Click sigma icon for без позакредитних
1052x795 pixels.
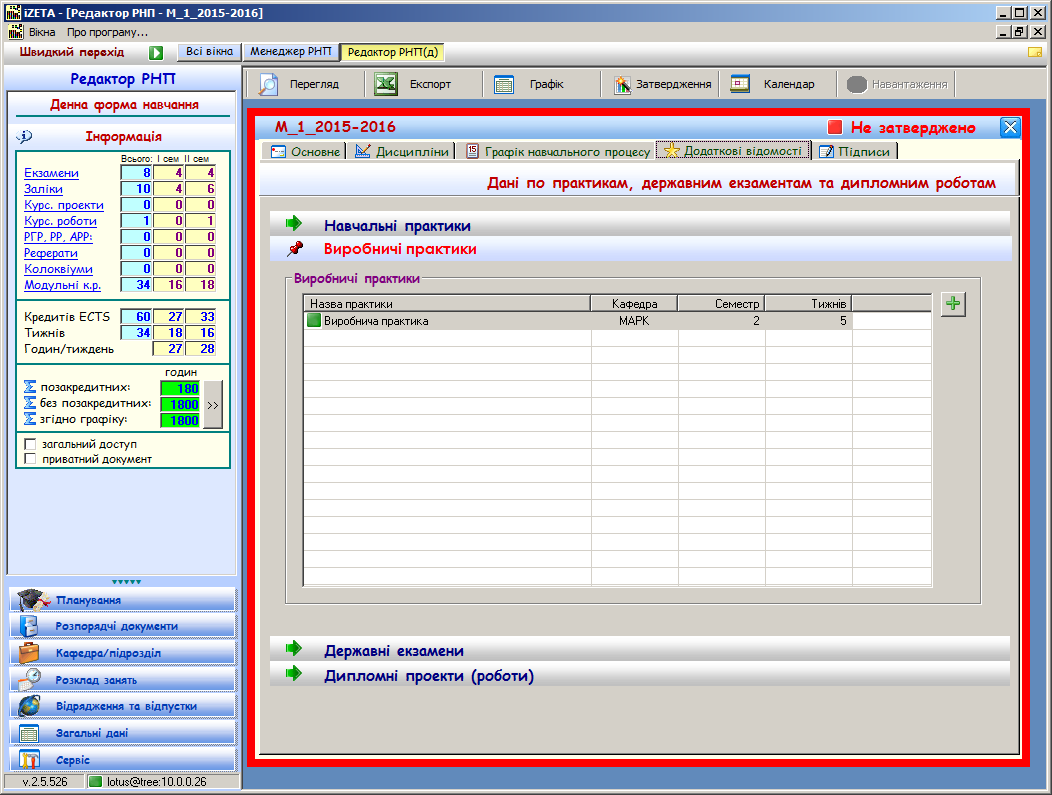[x=30, y=403]
